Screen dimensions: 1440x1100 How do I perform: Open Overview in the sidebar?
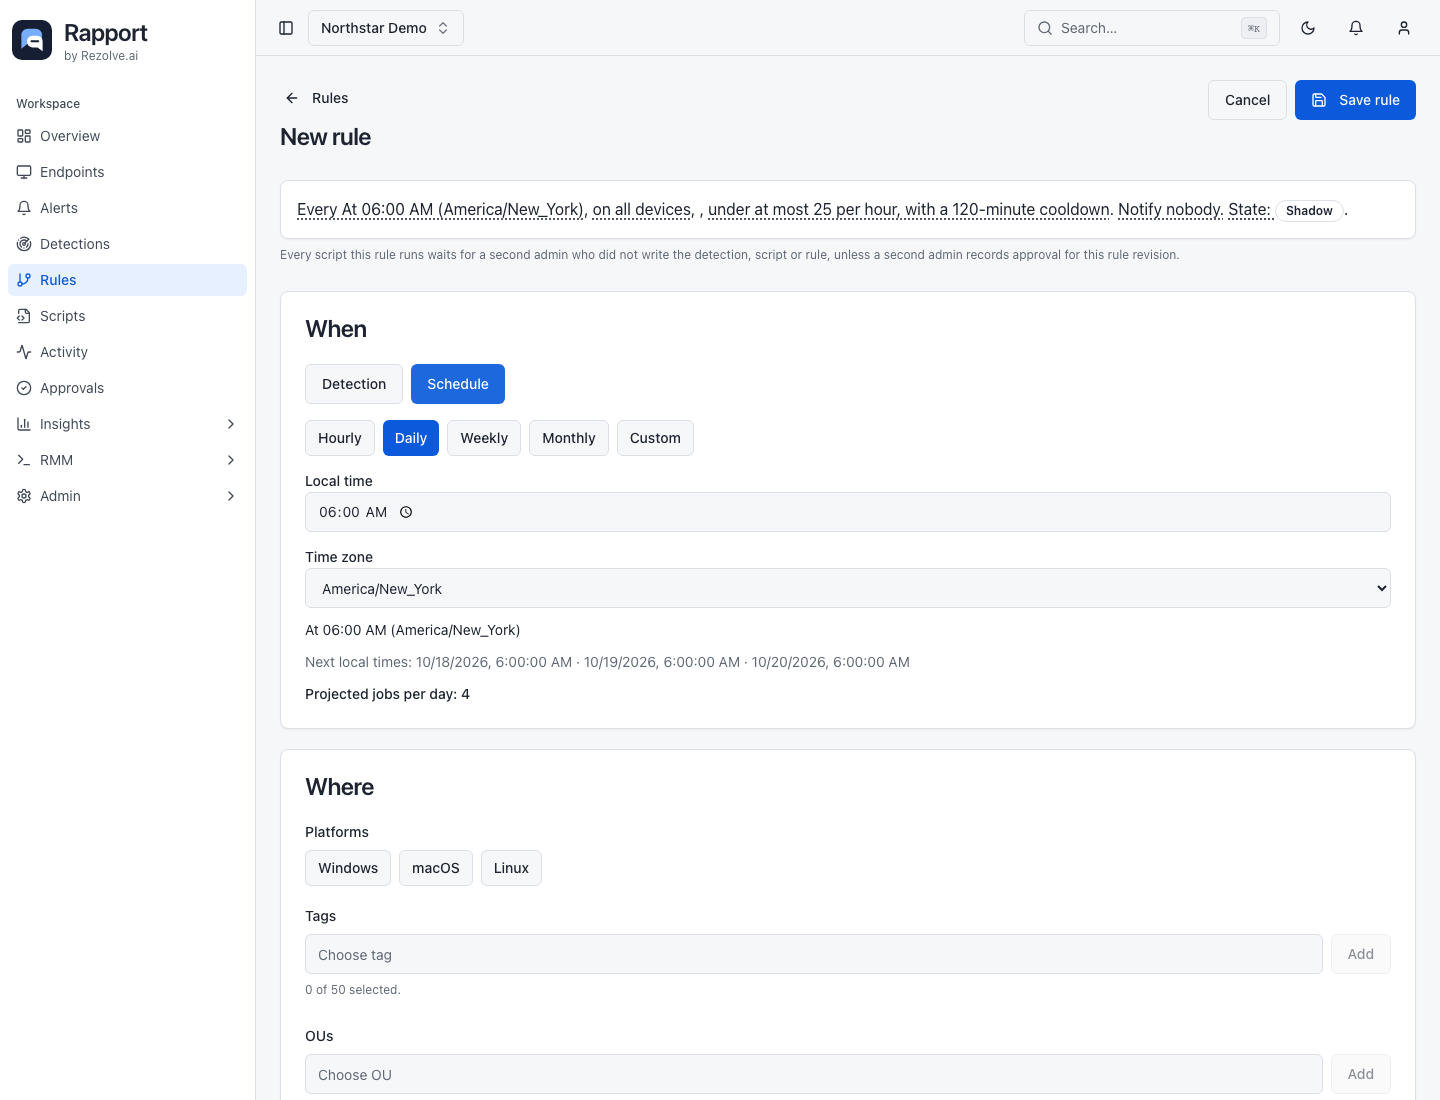pyautogui.click(x=127, y=136)
